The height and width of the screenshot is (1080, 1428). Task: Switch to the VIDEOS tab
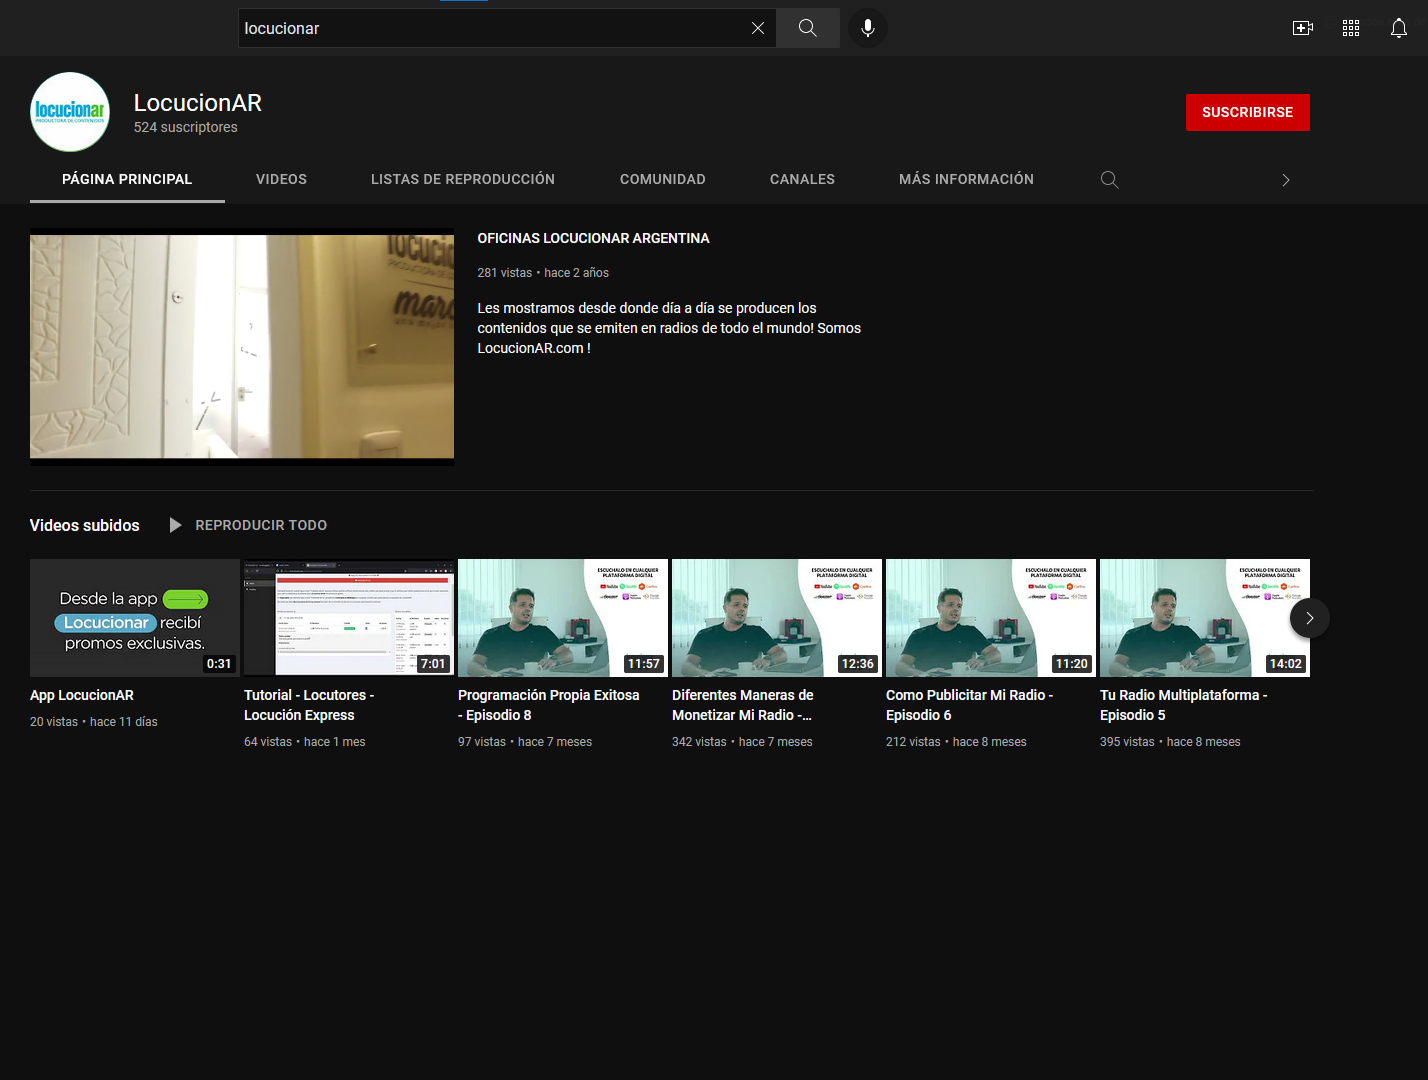(281, 180)
